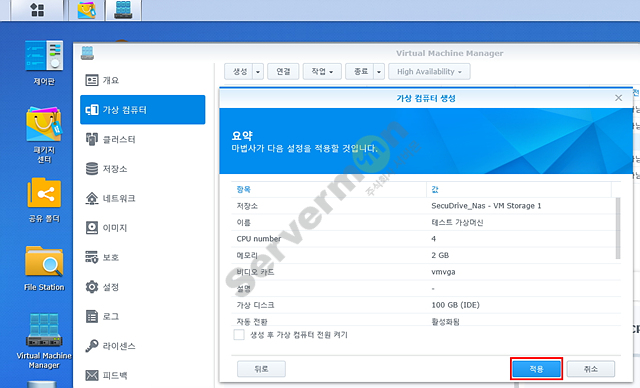Click the 종료 toolbar button
The image size is (640, 388).
(x=360, y=71)
